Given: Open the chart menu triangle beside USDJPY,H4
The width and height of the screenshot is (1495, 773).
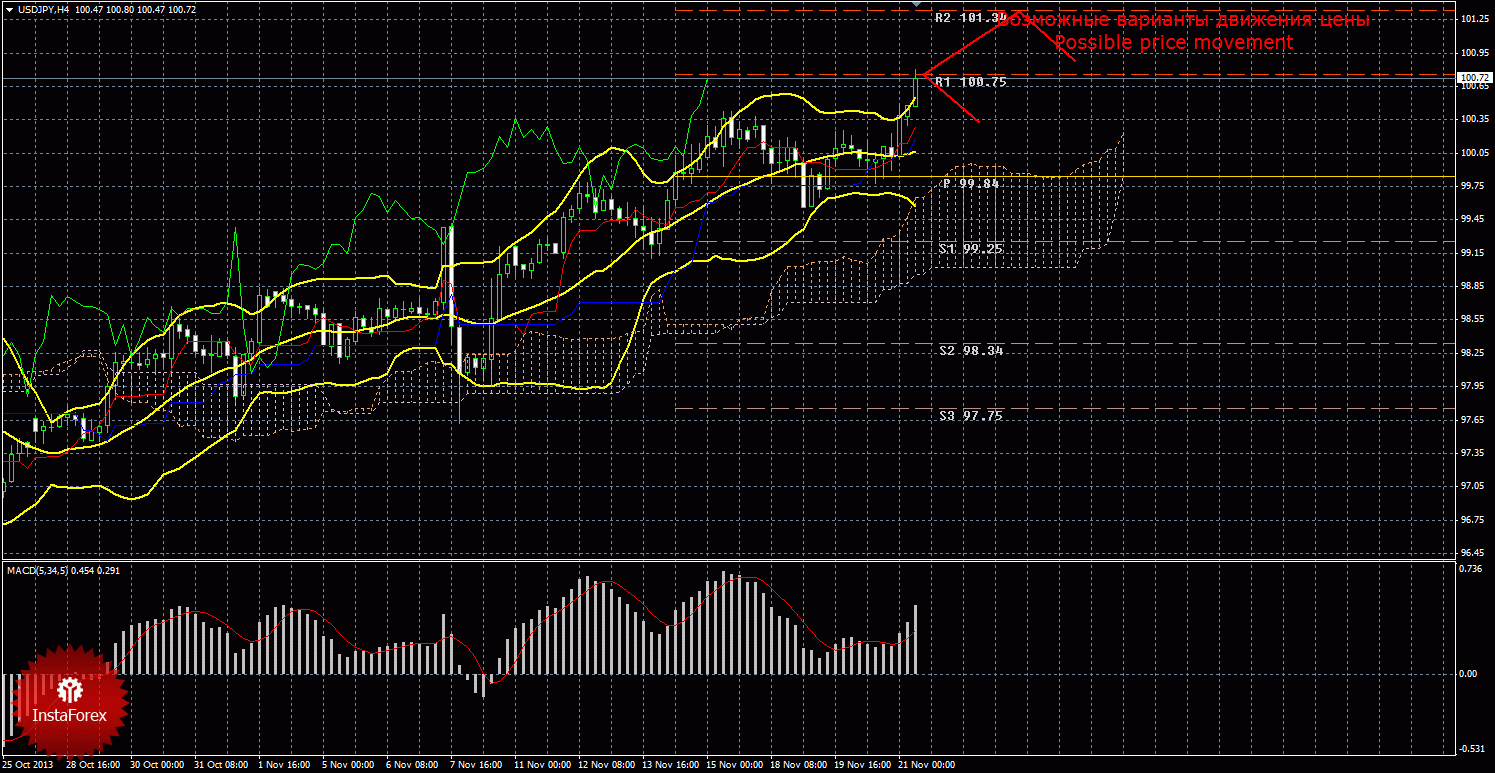Looking at the screenshot, I should (x=8, y=9).
